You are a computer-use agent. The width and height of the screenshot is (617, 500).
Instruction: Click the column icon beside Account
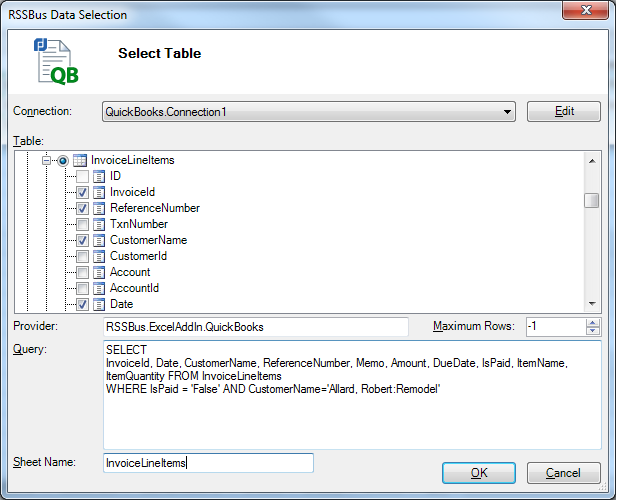coord(99,272)
